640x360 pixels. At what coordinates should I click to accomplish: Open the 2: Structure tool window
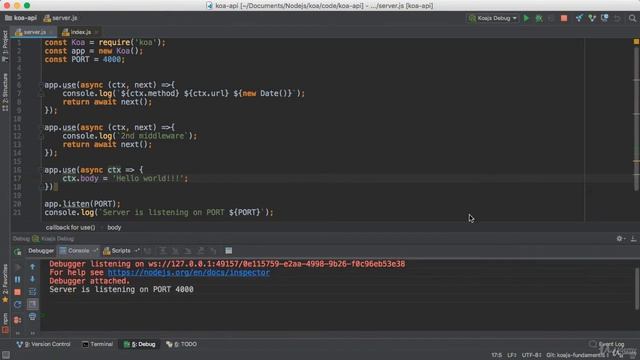(x=5, y=92)
